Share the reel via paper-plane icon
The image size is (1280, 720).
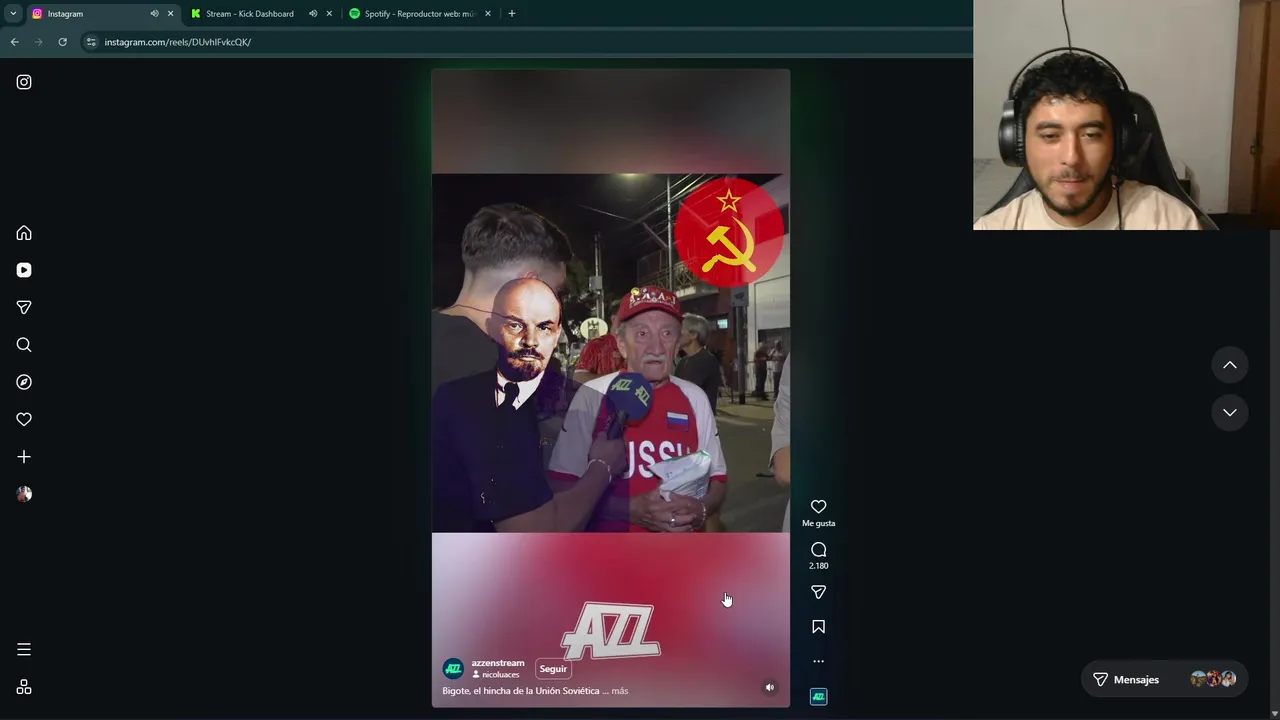(x=818, y=592)
